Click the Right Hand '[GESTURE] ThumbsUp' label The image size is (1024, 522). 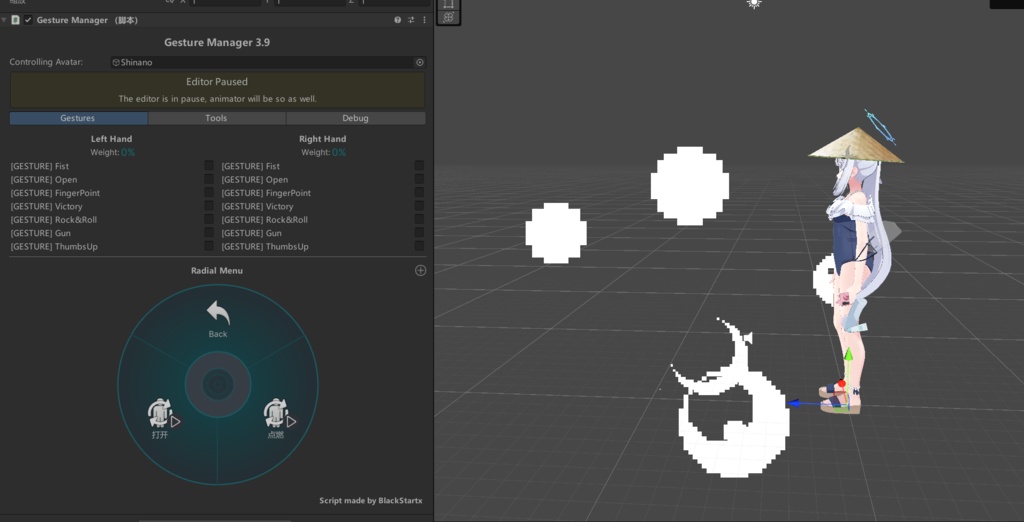click(x=265, y=246)
